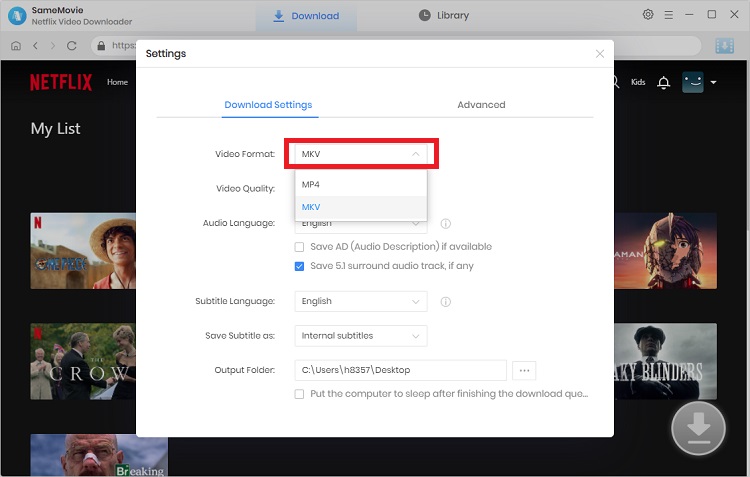Click the padlock icon in the address bar
This screenshot has width=750, height=477.
point(101,45)
